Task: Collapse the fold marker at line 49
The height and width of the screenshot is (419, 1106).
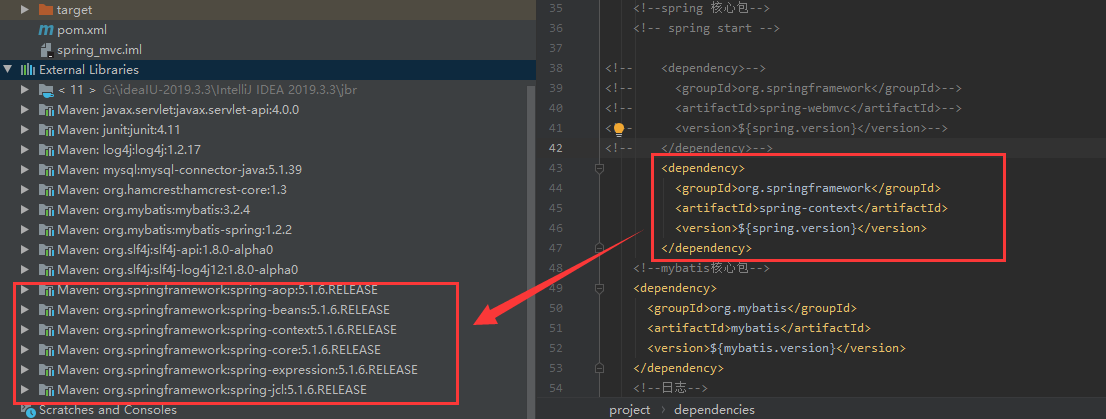Action: click(x=599, y=288)
